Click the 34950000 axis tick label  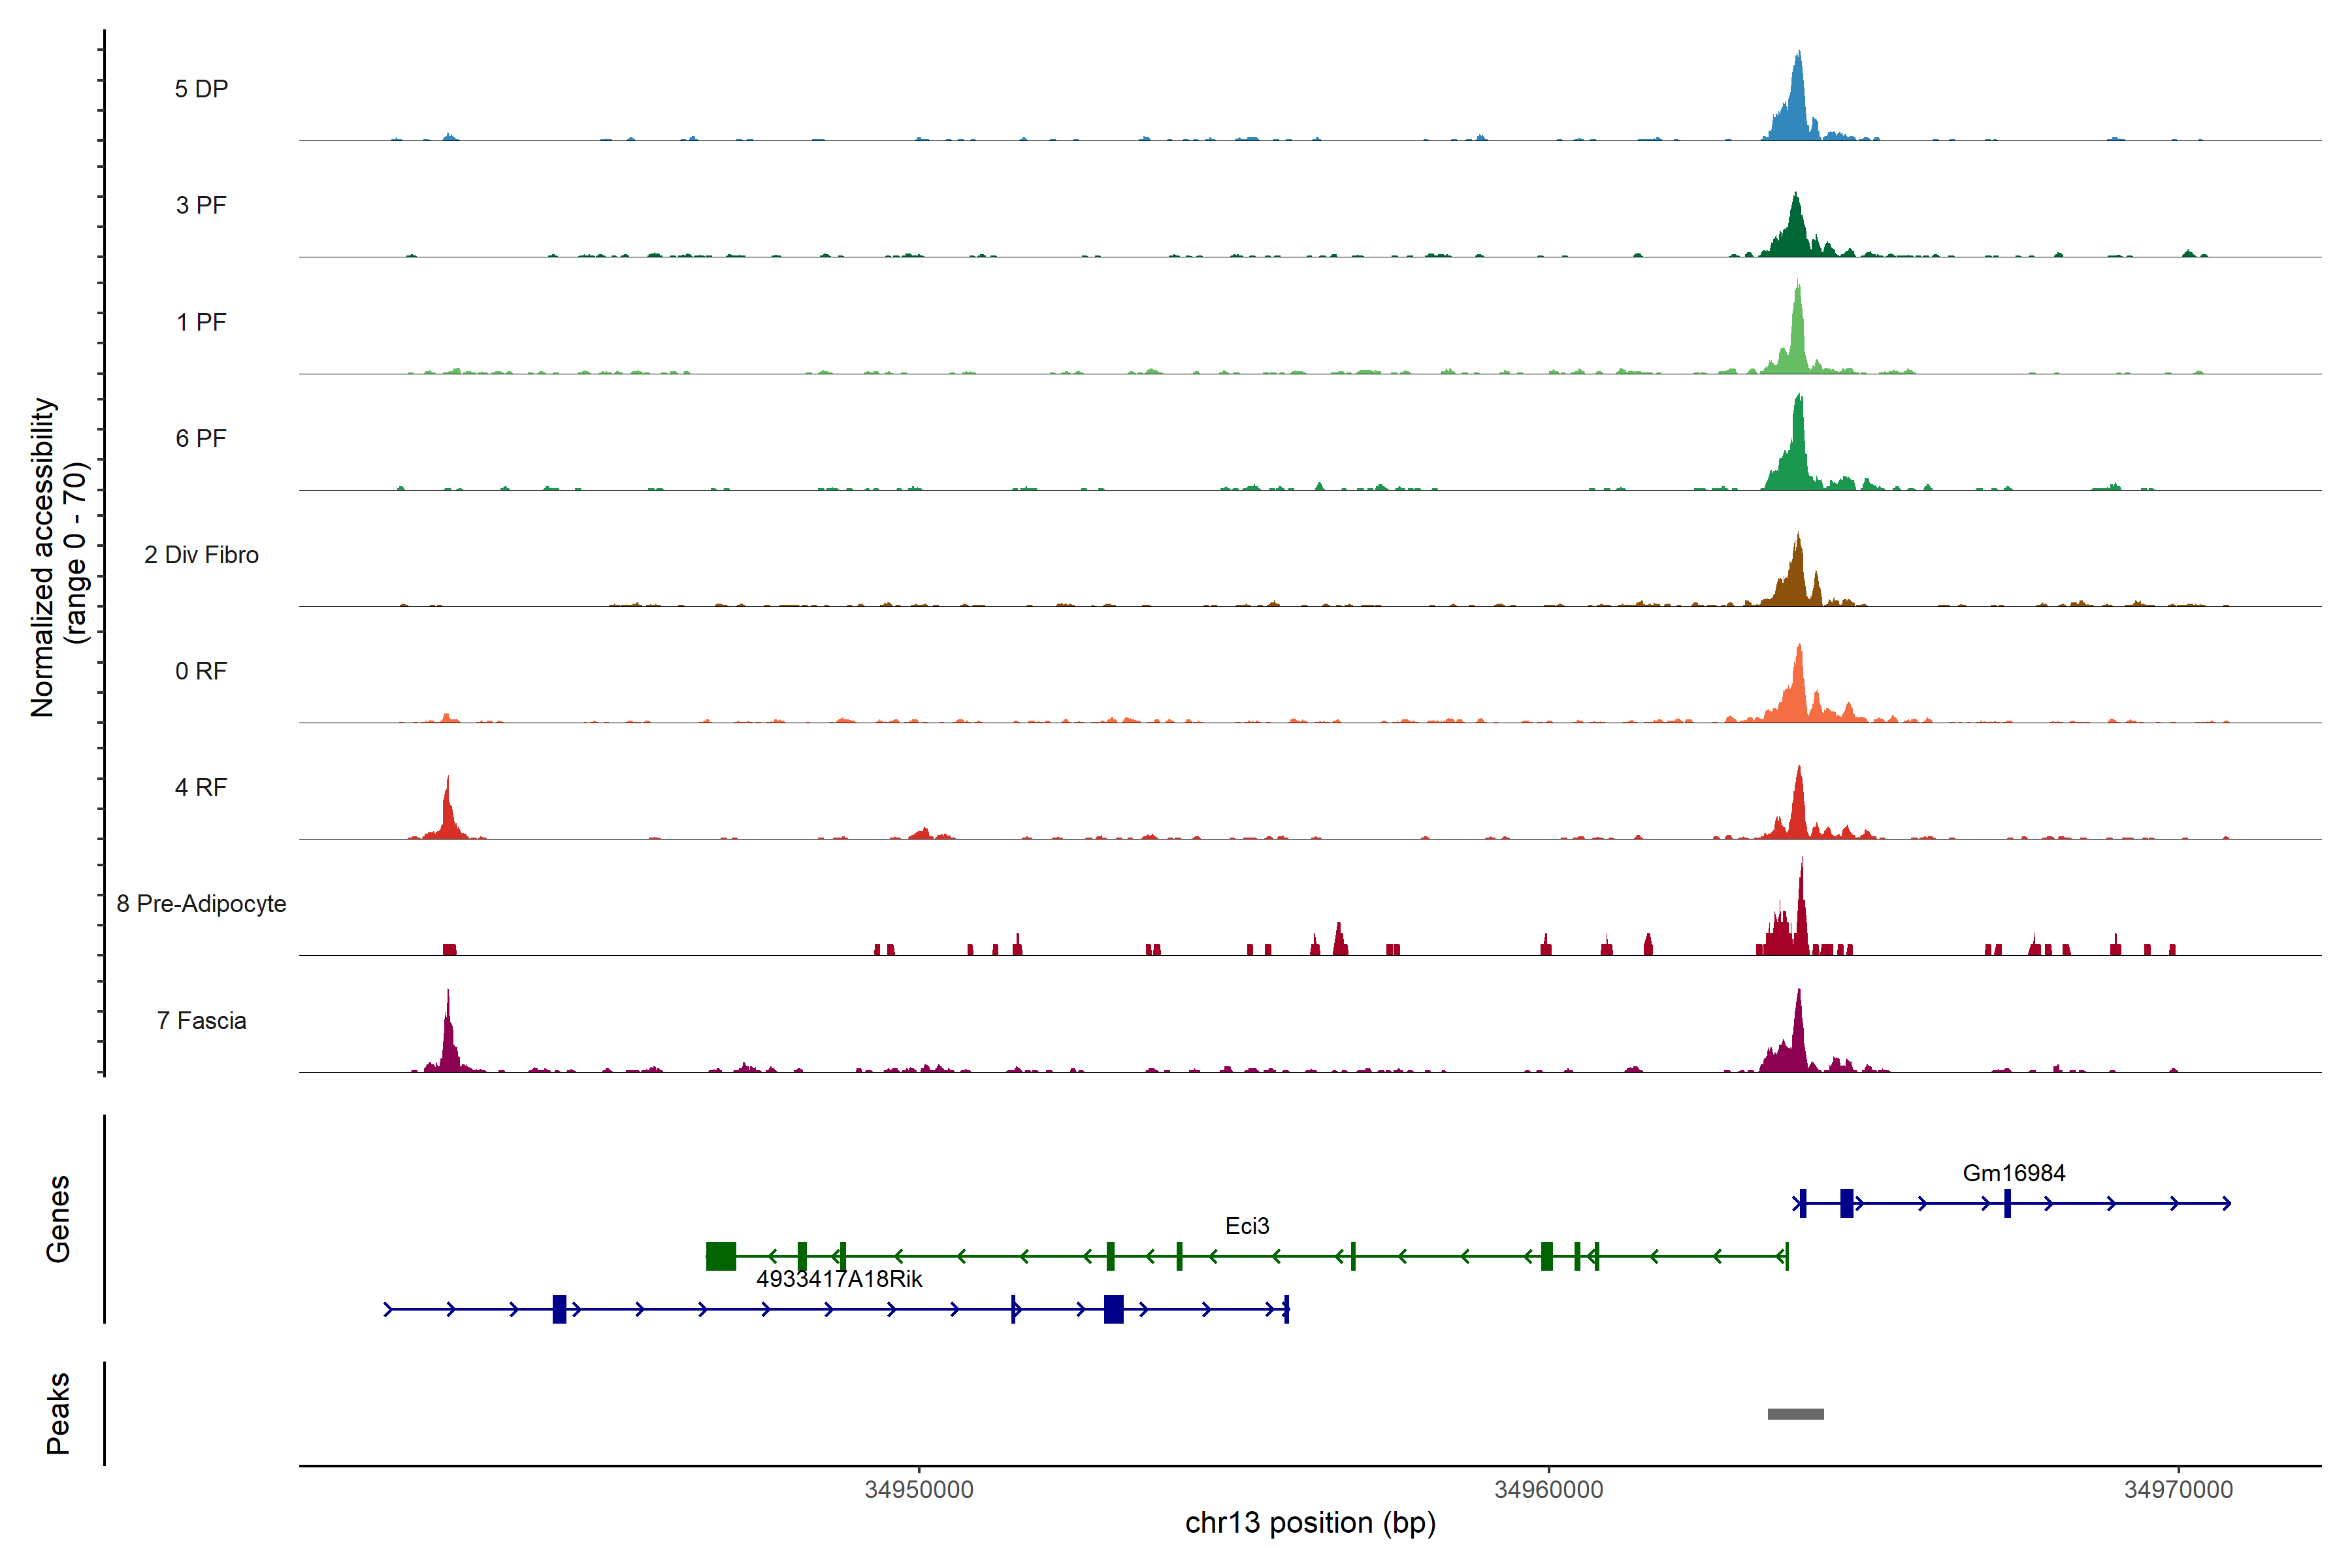[x=919, y=1490]
